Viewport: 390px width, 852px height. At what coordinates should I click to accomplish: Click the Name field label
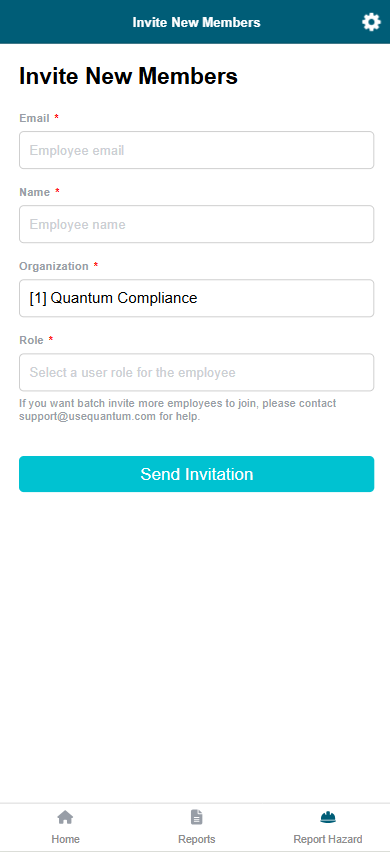point(35,192)
